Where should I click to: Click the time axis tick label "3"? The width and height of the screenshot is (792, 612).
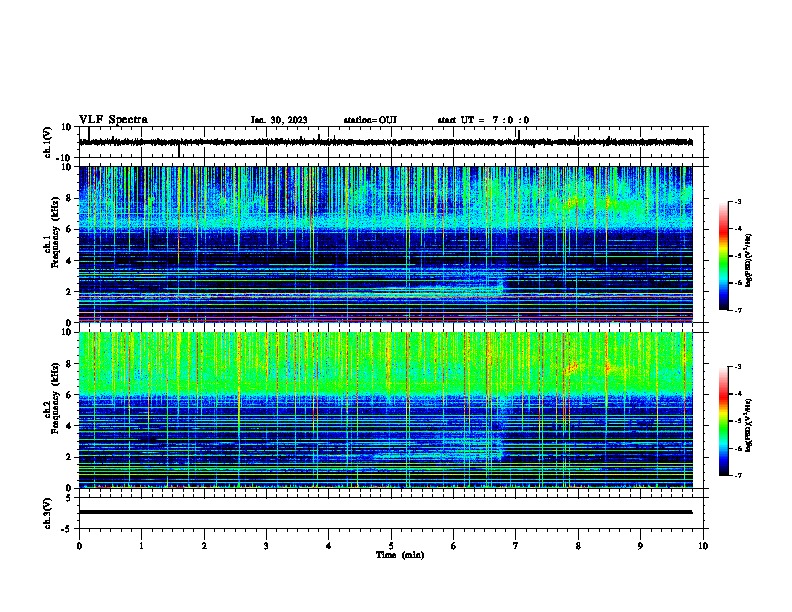[266, 546]
